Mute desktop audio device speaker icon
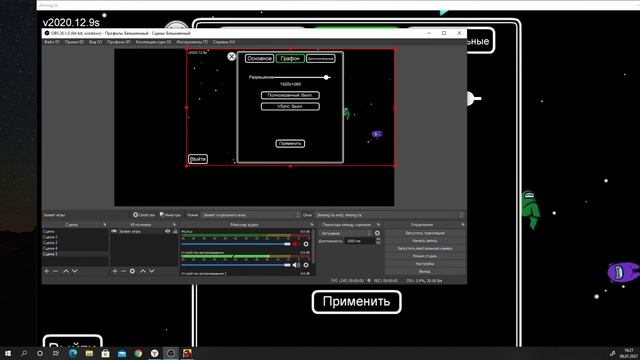This screenshot has height=360, width=640. (x=296, y=265)
